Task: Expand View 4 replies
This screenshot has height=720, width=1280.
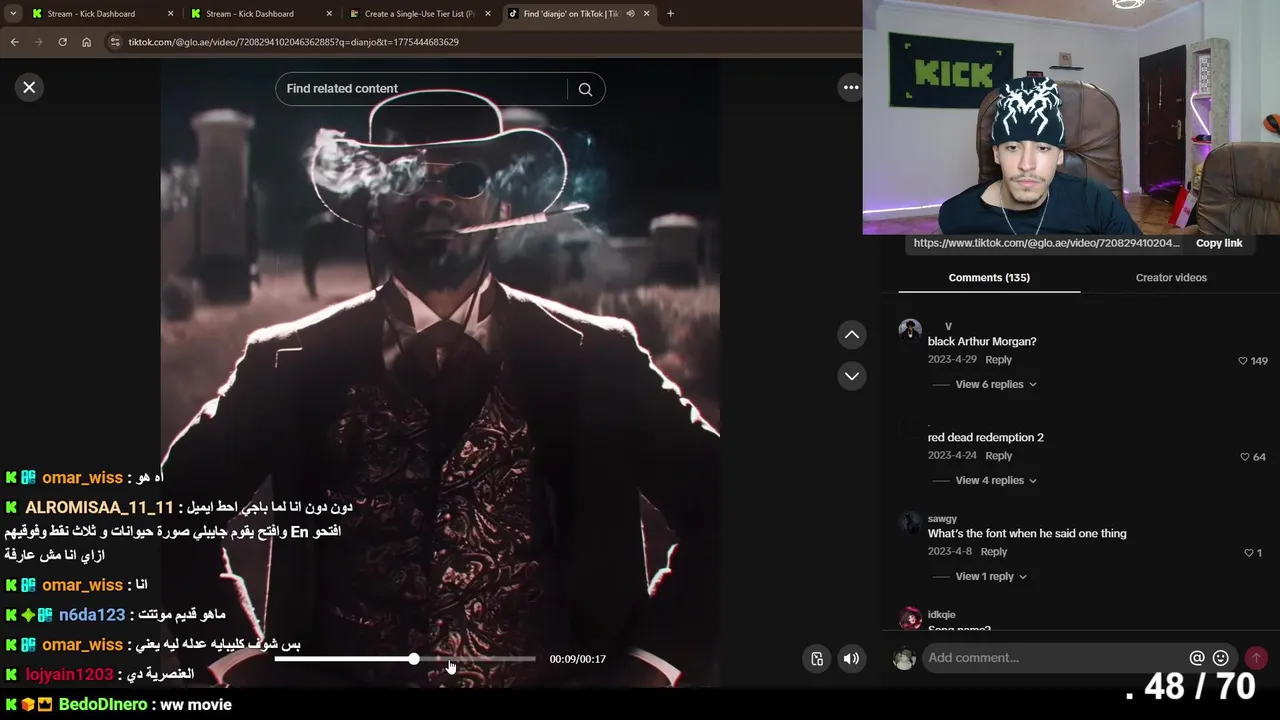Action: tap(995, 480)
